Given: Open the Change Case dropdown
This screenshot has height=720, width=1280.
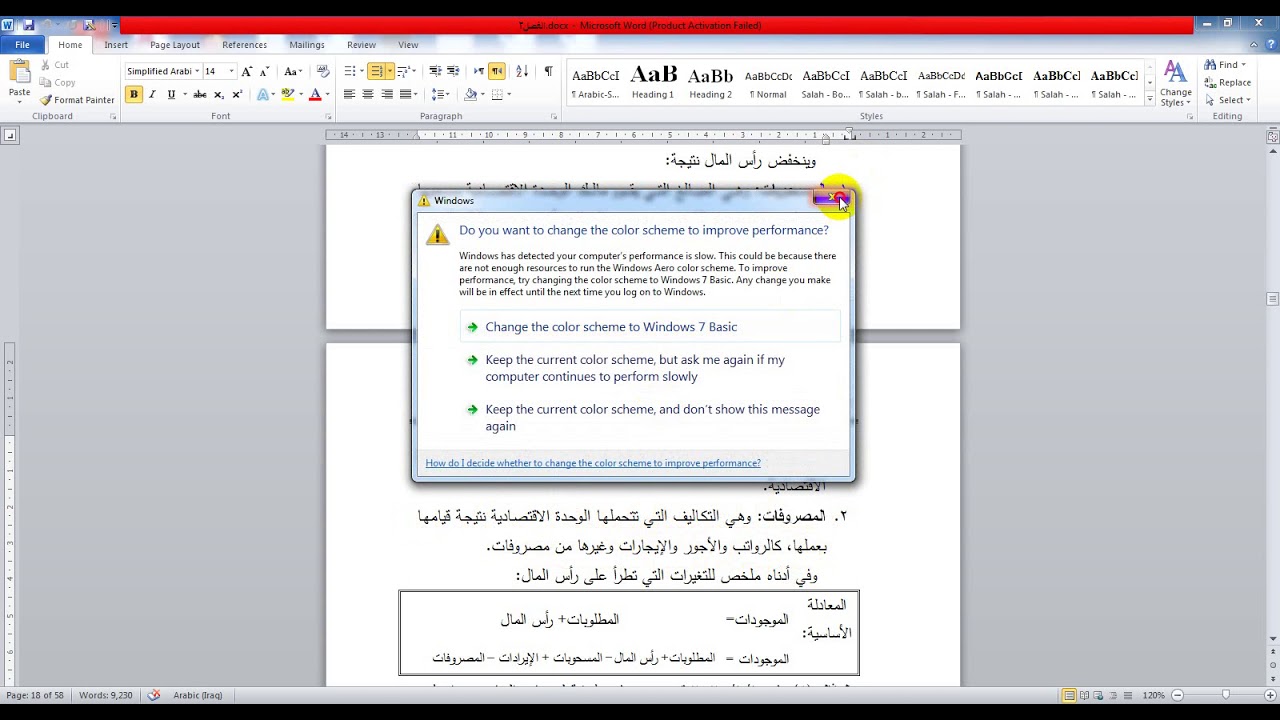Looking at the screenshot, I should (292, 71).
